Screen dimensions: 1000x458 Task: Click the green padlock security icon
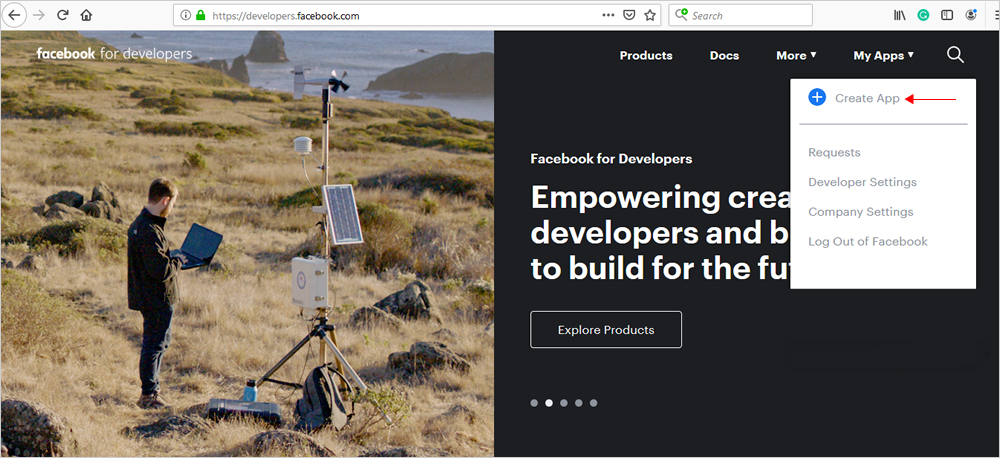[x=201, y=16]
